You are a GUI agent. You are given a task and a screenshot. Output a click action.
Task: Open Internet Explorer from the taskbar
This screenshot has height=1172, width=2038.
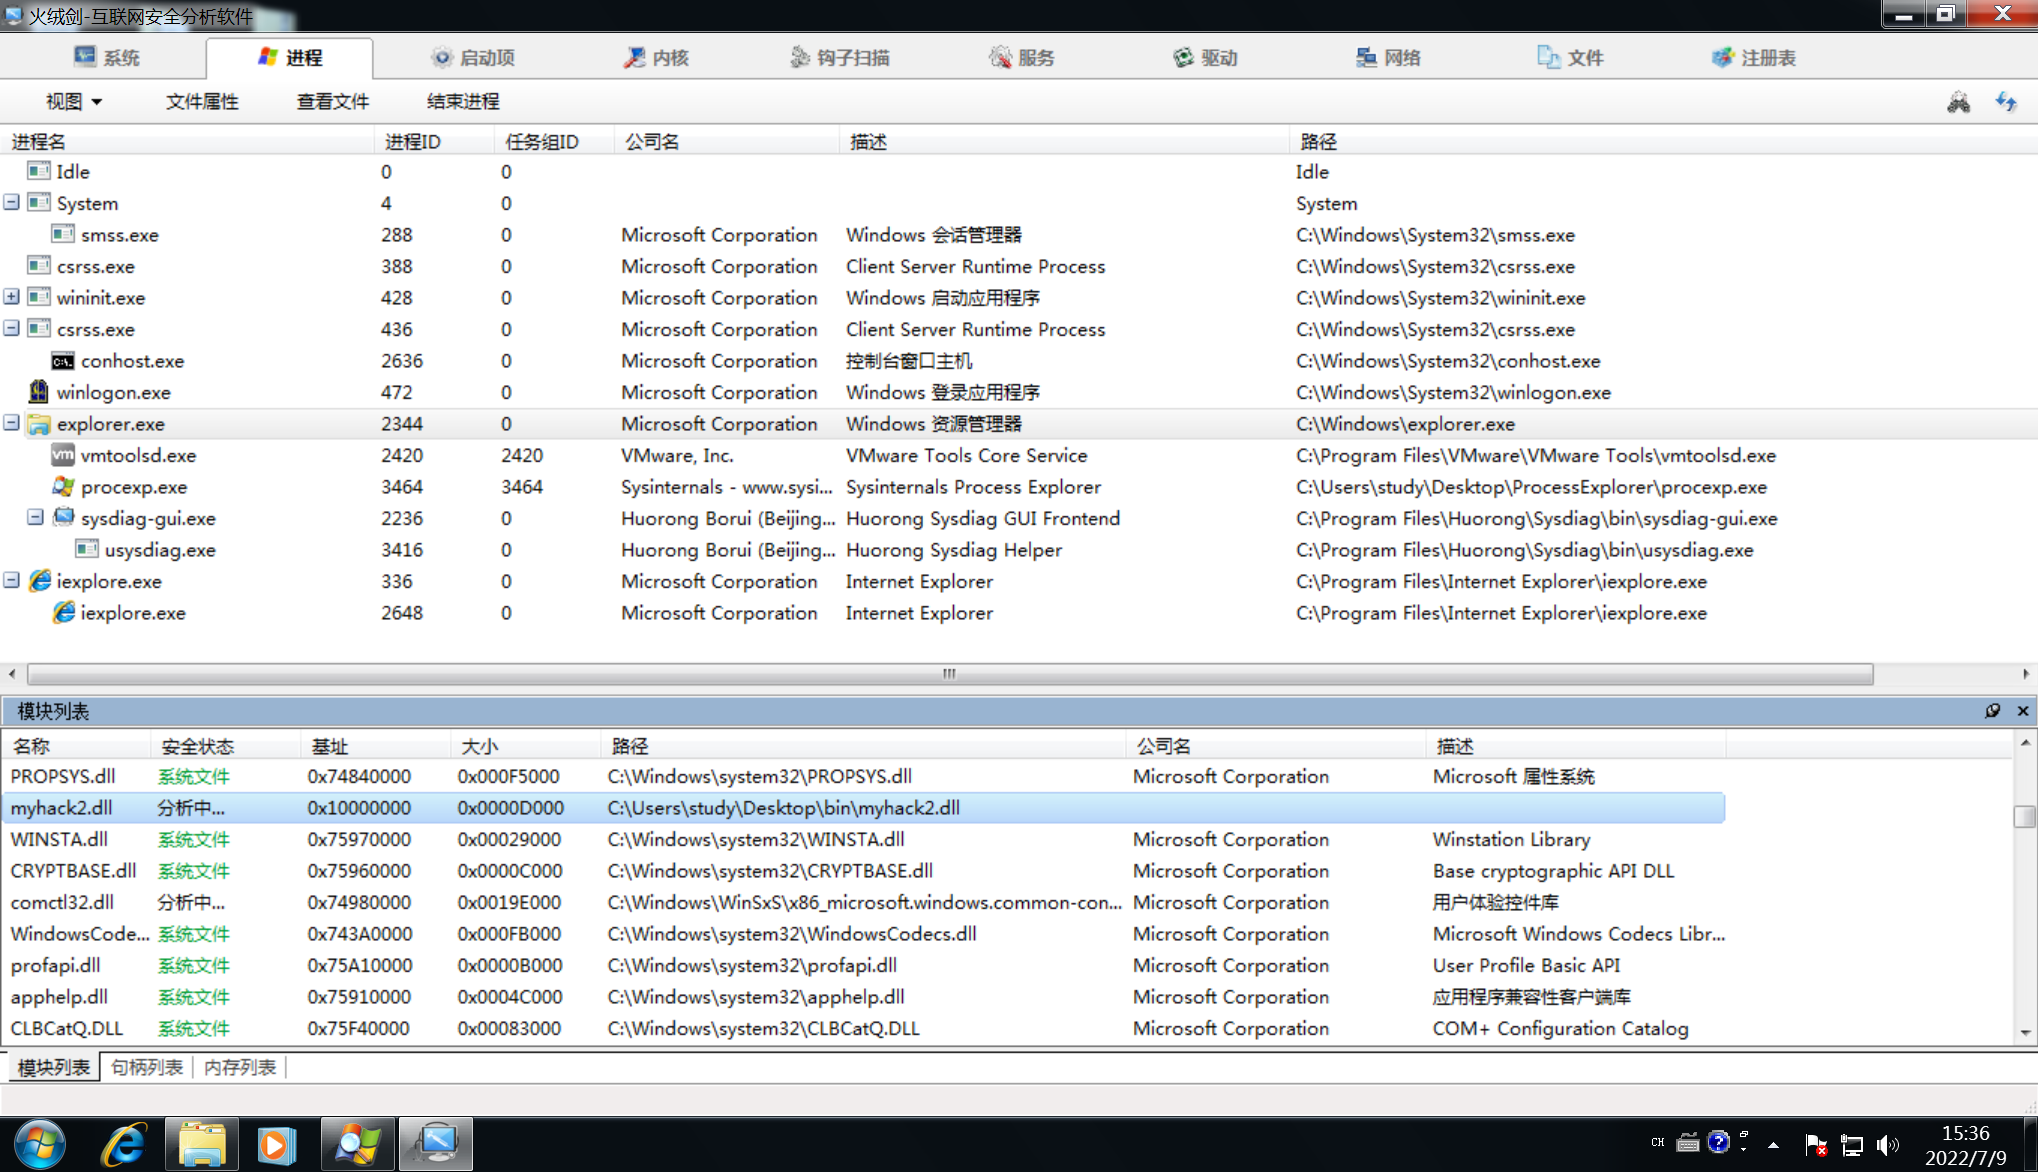click(124, 1144)
